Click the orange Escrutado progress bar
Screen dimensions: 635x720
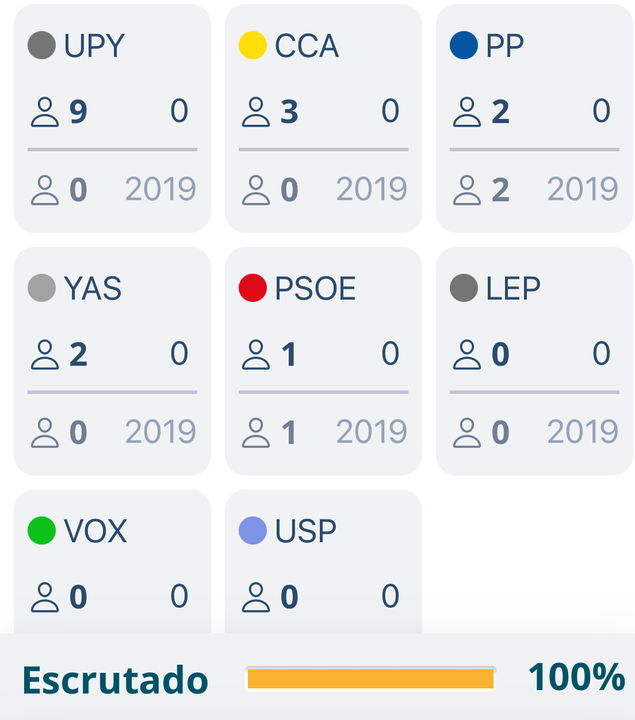click(x=371, y=678)
